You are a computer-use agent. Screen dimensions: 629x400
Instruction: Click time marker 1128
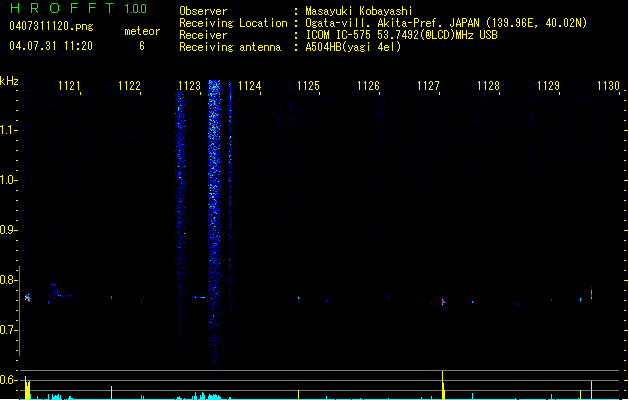tap(488, 86)
